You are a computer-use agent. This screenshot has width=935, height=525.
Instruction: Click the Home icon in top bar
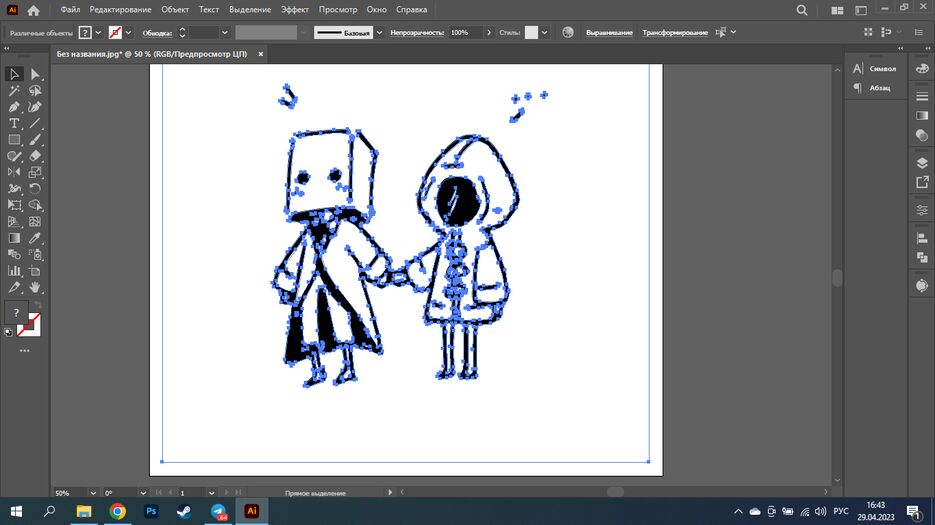coord(33,10)
